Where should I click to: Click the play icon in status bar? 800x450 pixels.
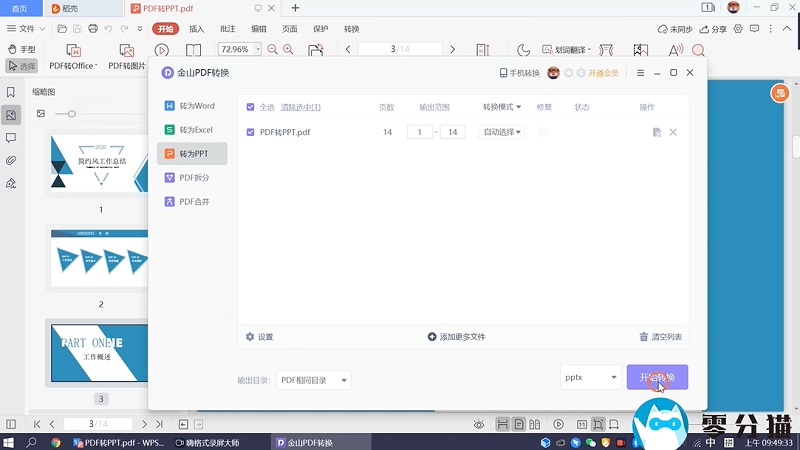click(559, 424)
